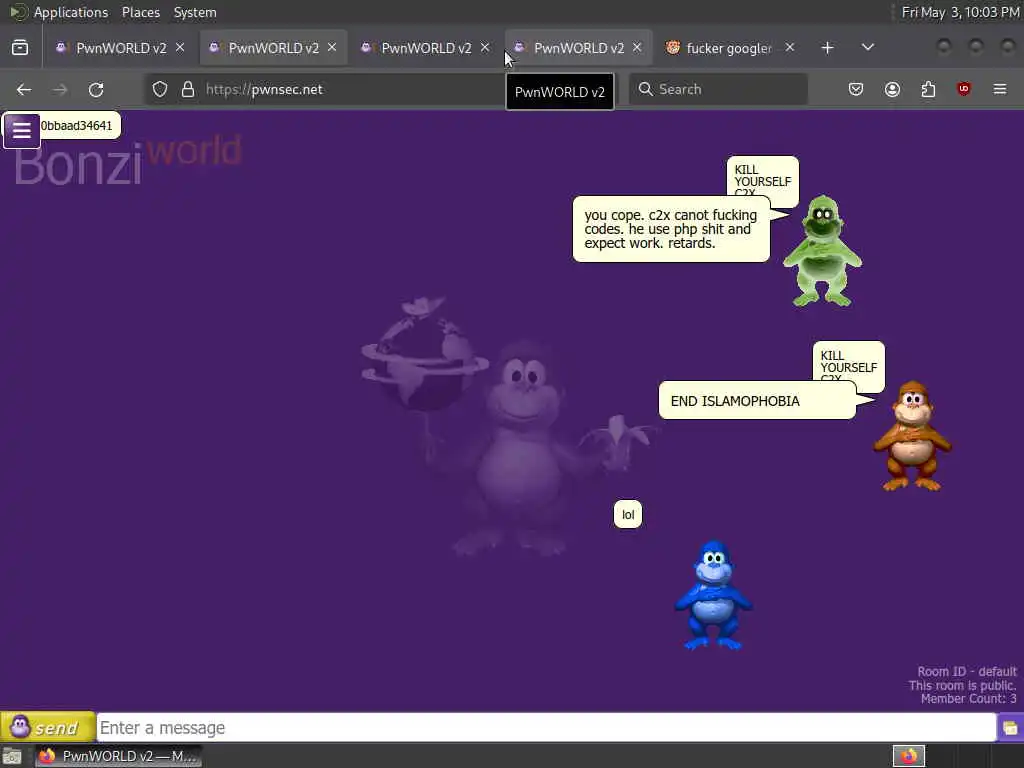
Task: Click the Fri May 3 clock
Action: (x=960, y=12)
